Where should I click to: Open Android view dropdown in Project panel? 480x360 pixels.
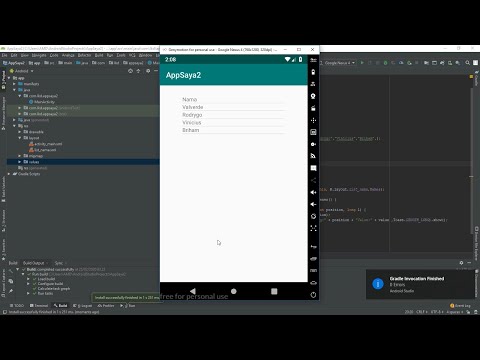click(x=22, y=71)
